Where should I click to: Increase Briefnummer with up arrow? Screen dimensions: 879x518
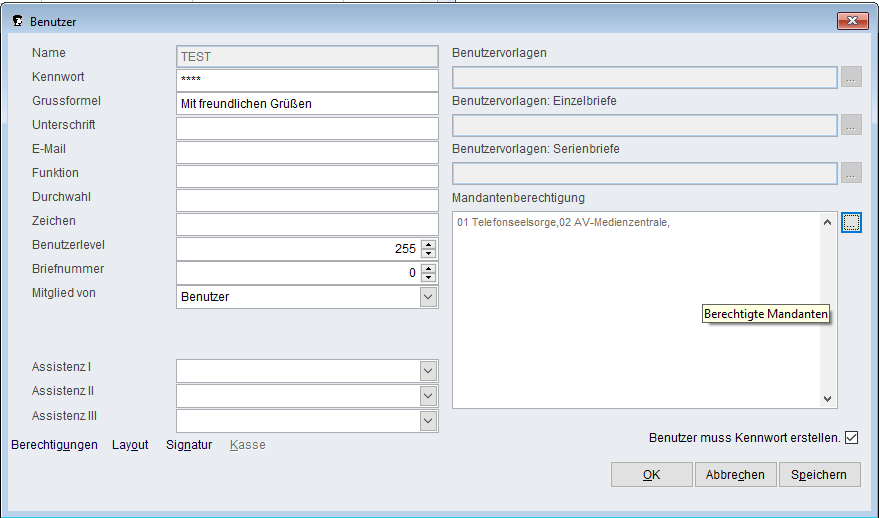click(429, 268)
